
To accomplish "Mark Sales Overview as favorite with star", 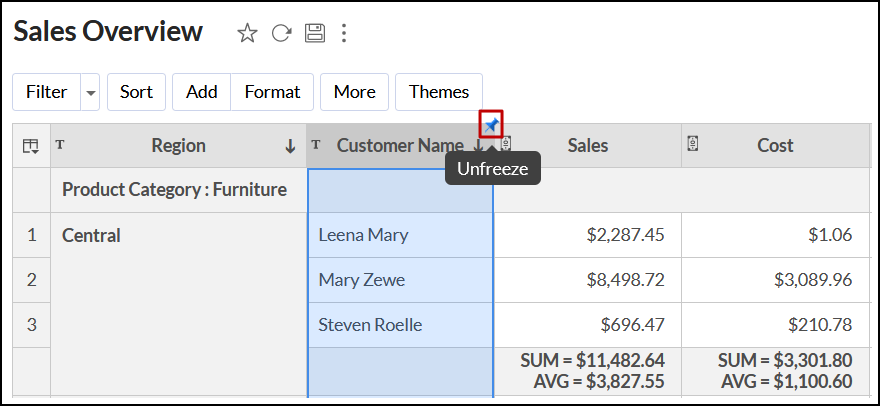I will click(x=247, y=33).
